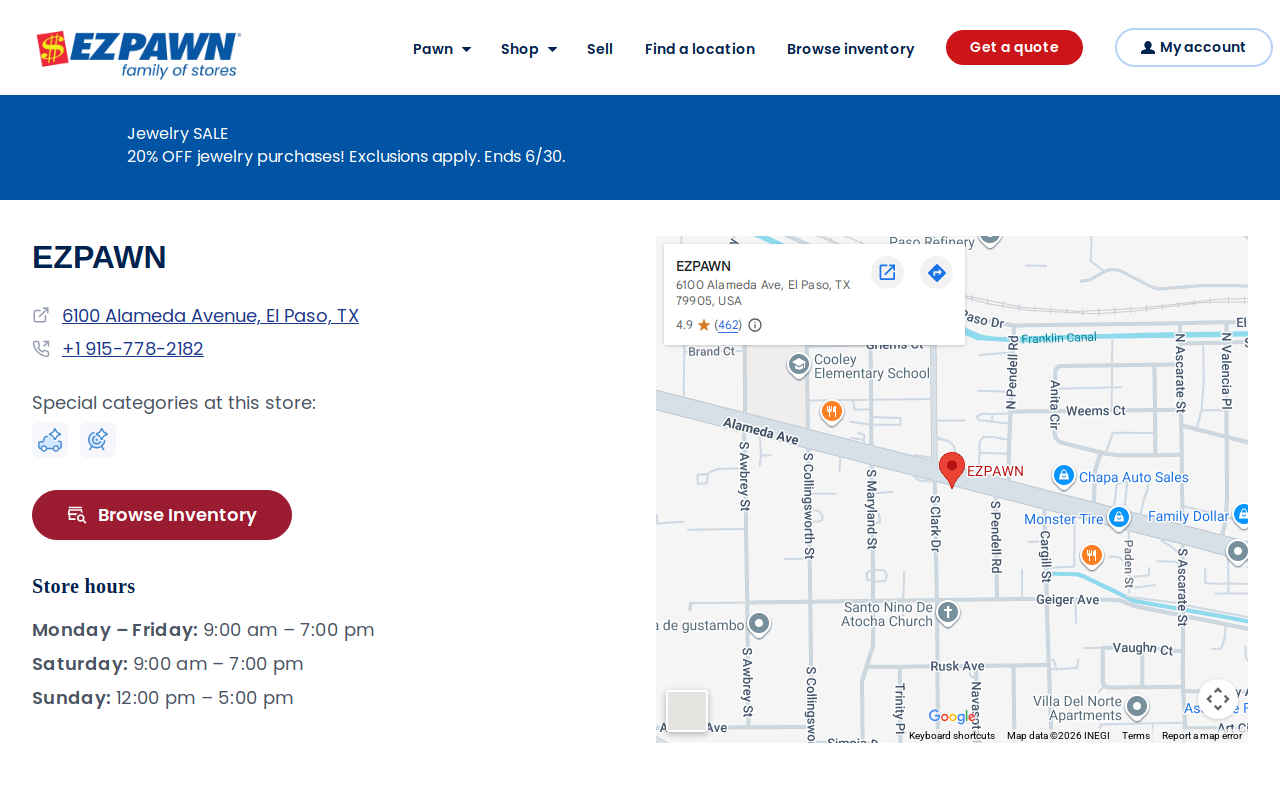Screen dimensions: 1280x800
Task: Click the Chapa Auto Sales map marker
Action: 1064,475
